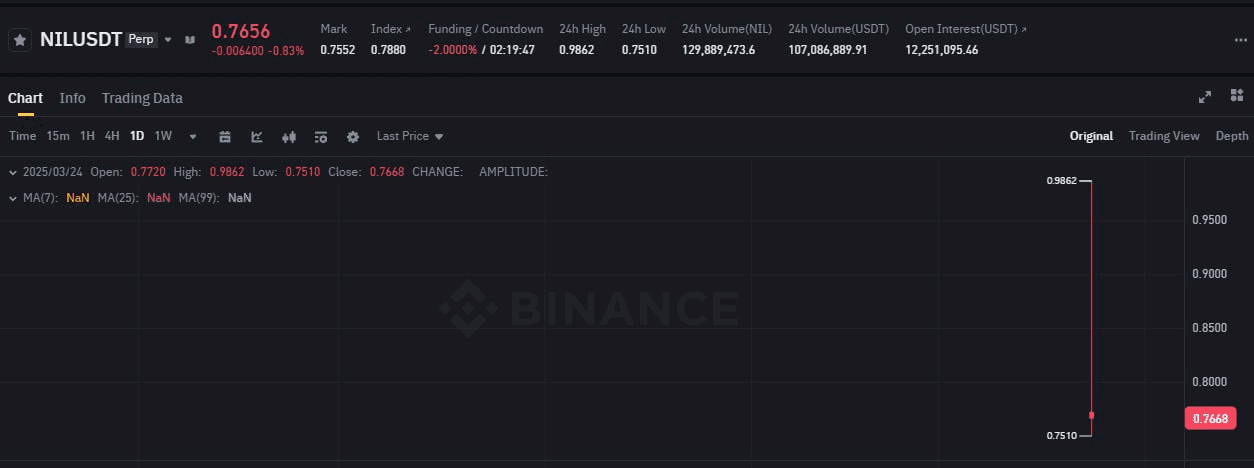
Task: Add NILUSDT to favorites with the star icon
Action: (19, 40)
